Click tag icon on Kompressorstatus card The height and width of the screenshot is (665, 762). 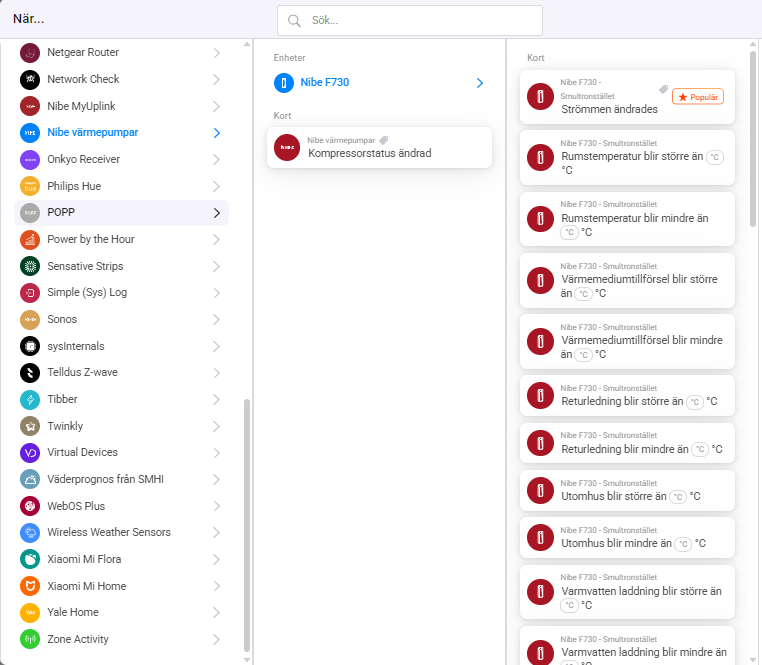384,140
